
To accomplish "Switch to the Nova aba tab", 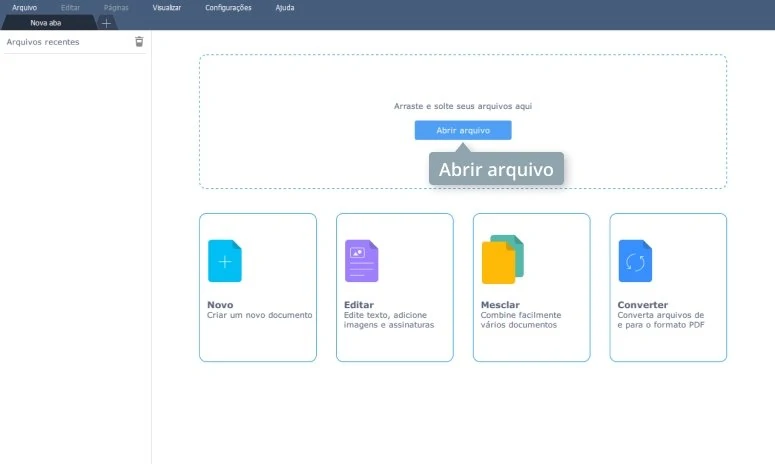I will pyautogui.click(x=47, y=23).
